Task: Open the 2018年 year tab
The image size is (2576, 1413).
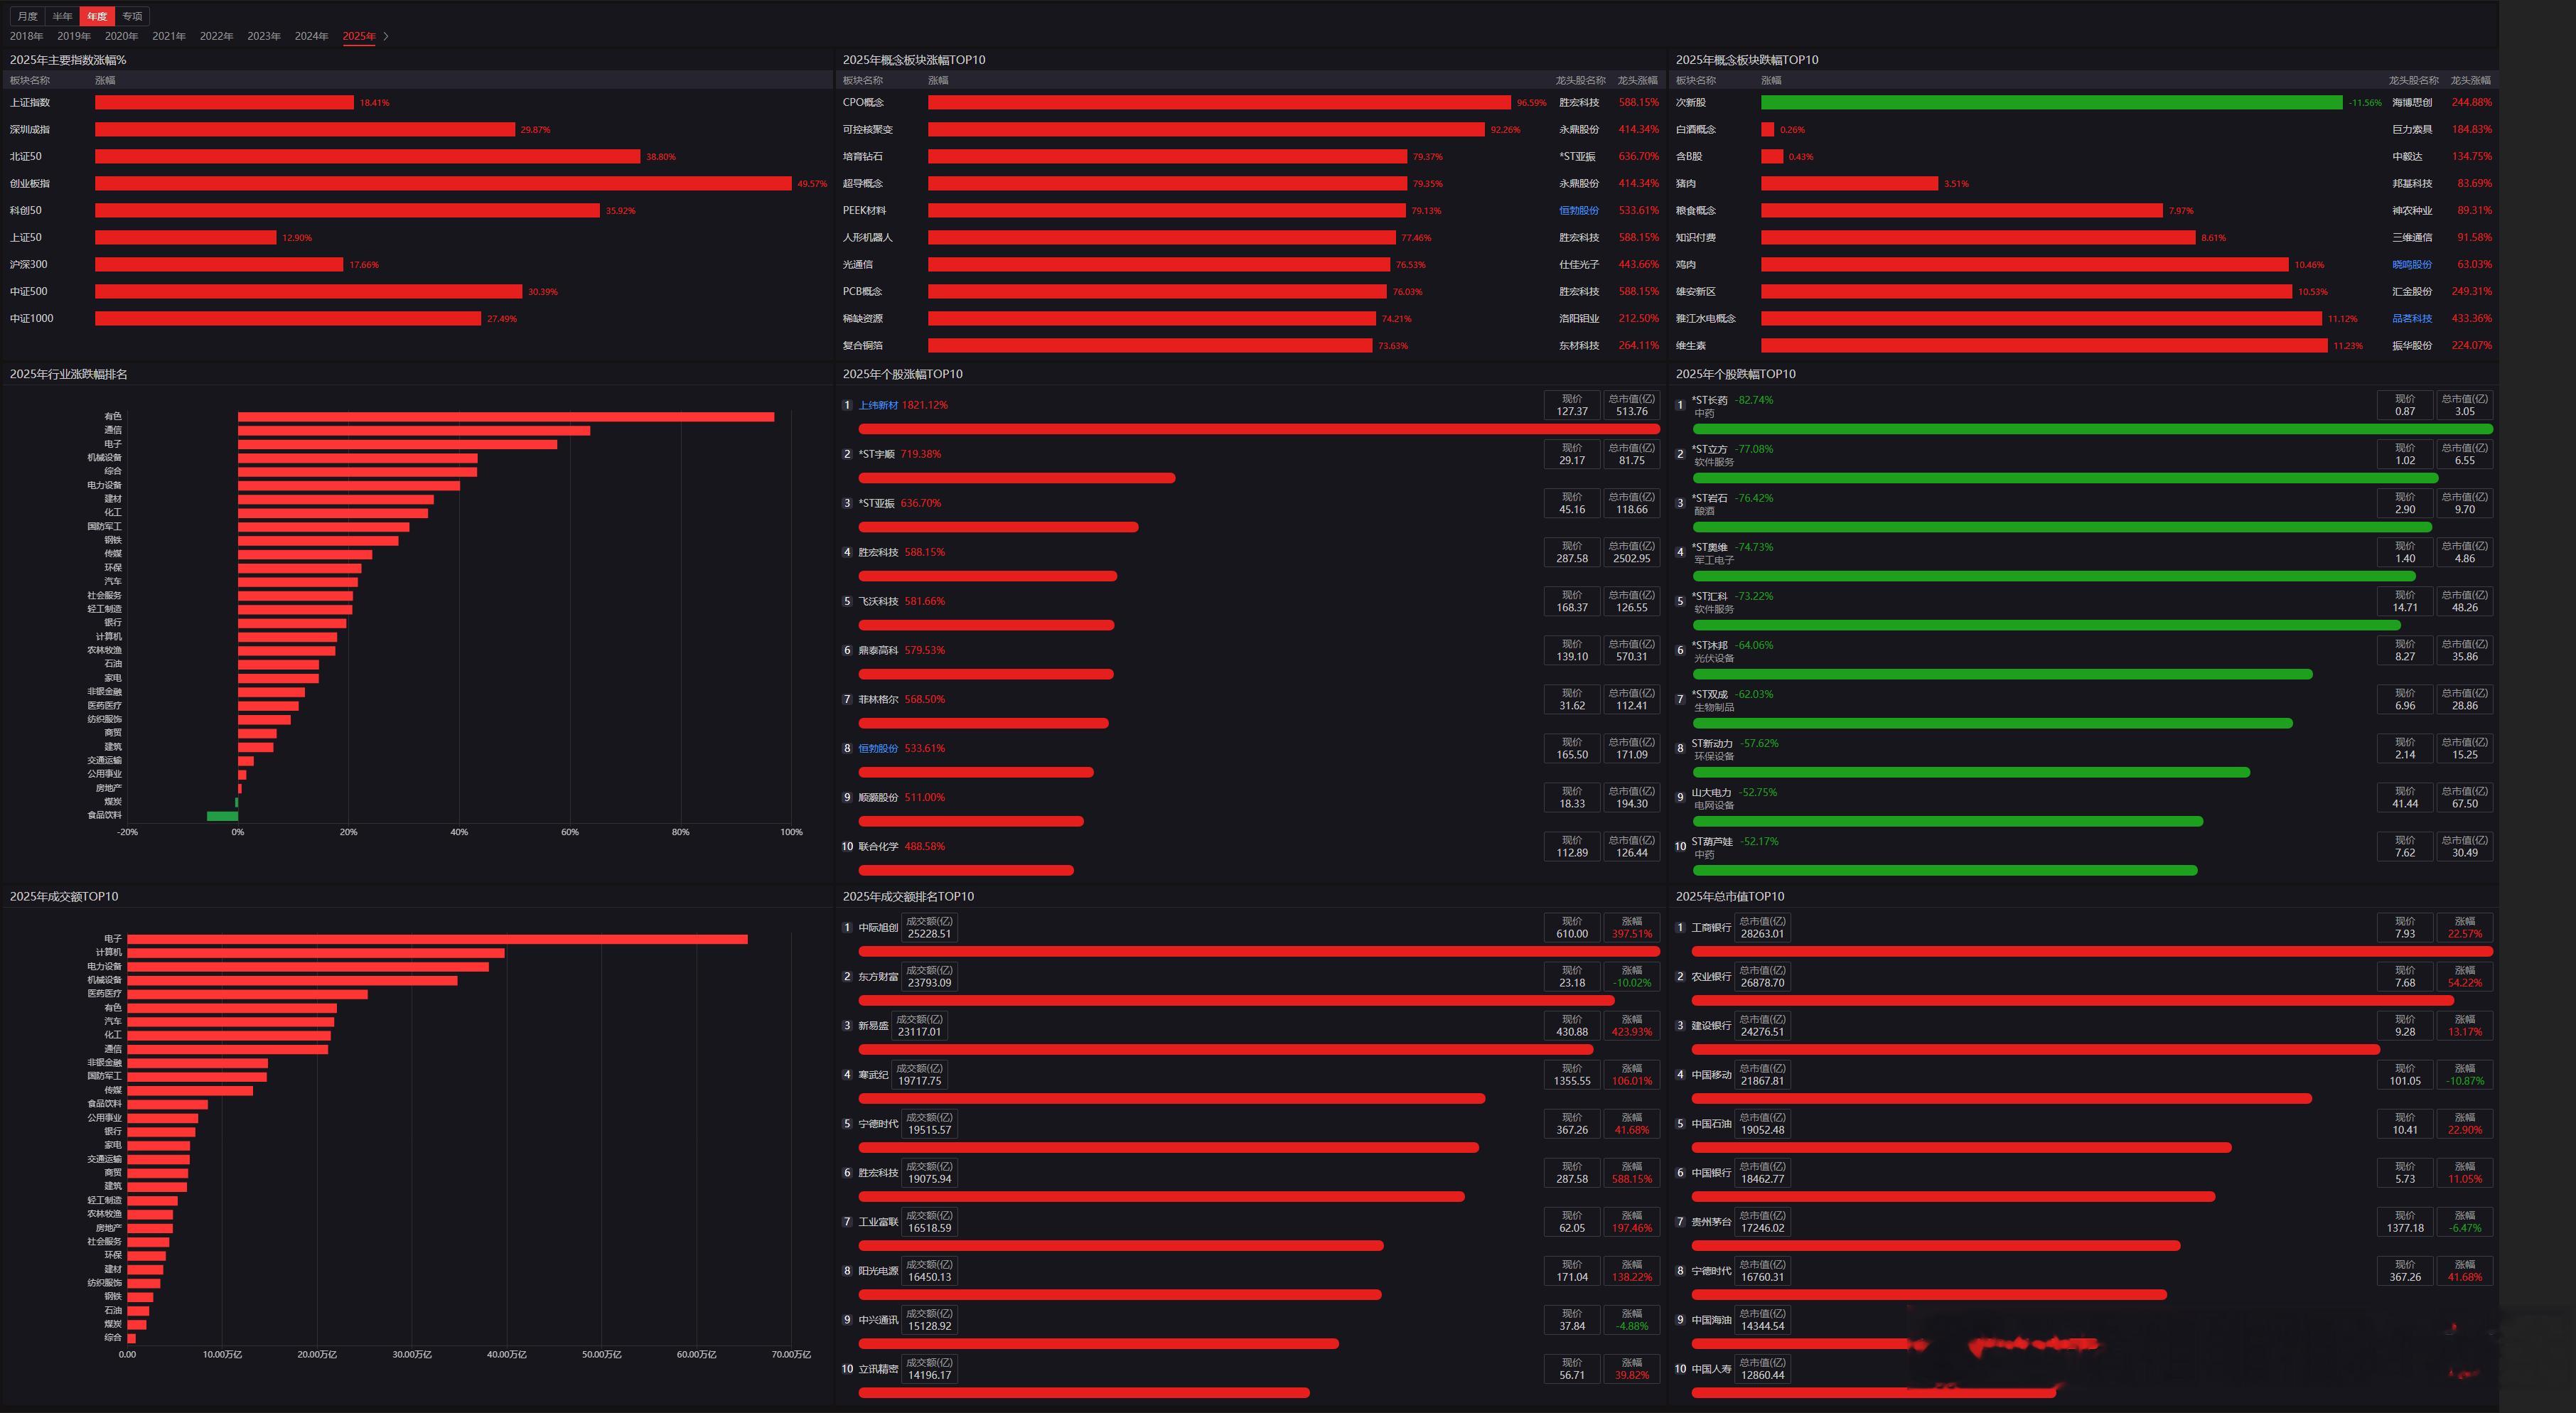Action: click(x=26, y=36)
